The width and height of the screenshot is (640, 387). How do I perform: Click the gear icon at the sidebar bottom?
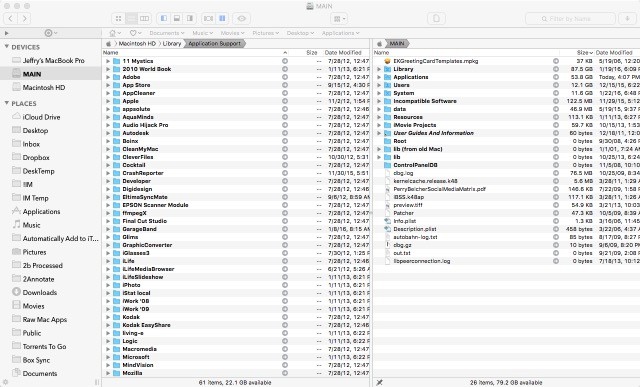[5, 383]
